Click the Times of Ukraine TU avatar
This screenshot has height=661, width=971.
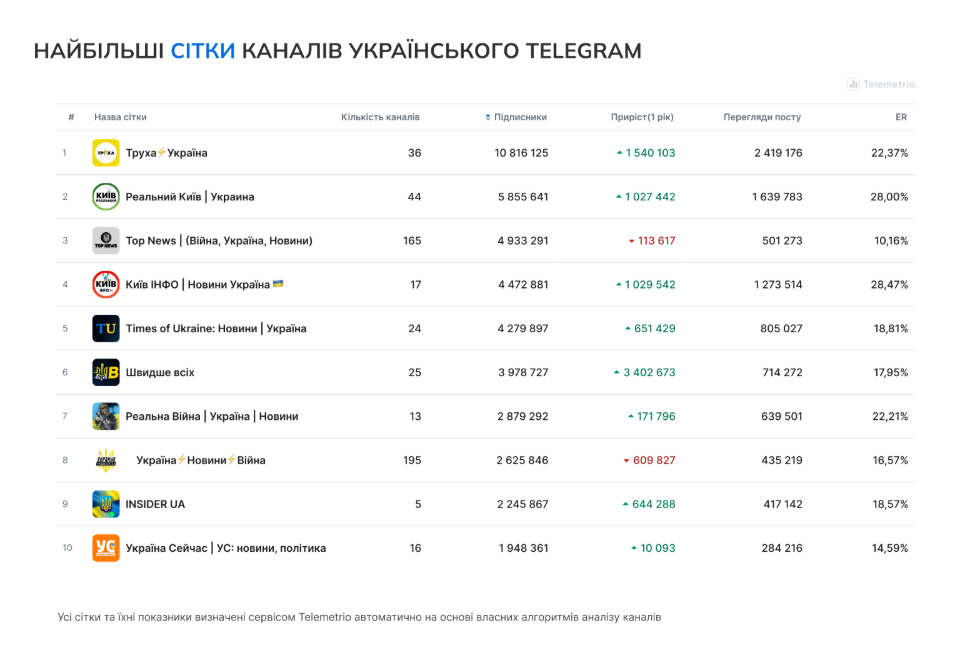(106, 329)
